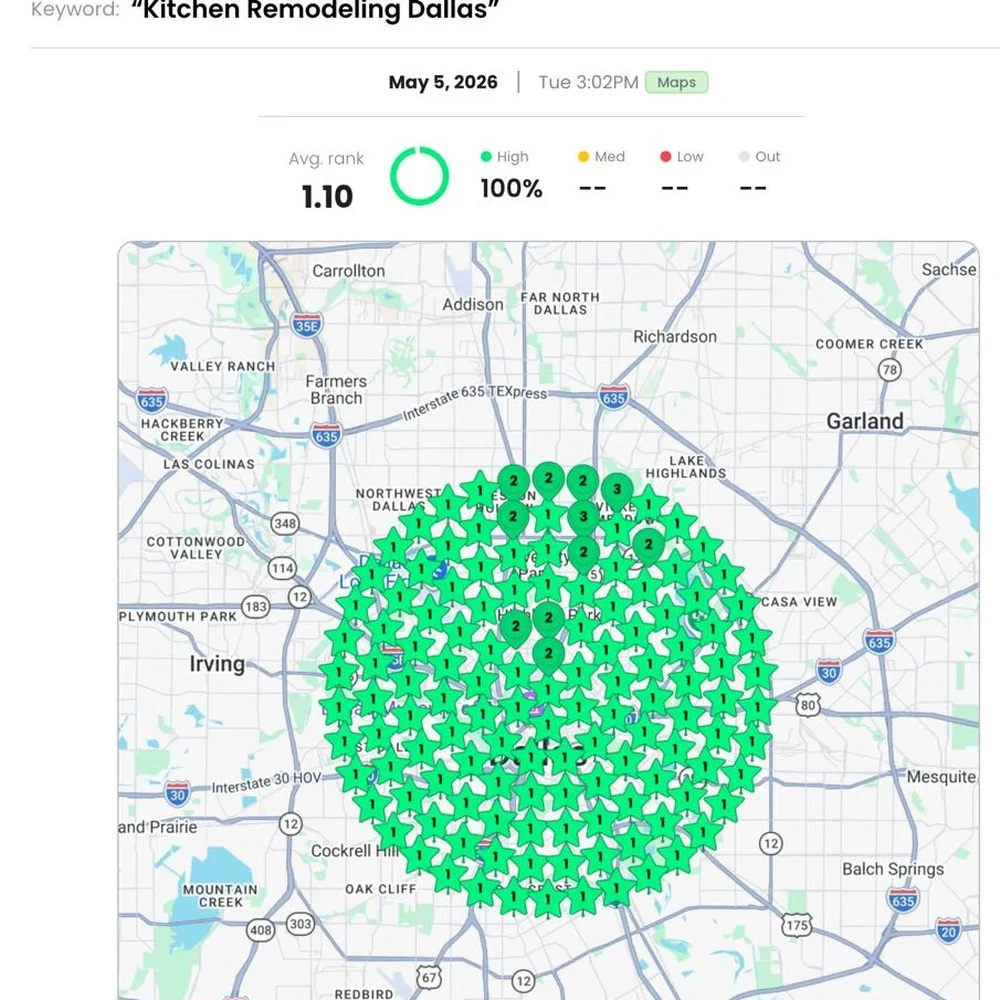Click the Interstate 635 TEXpress road label
Viewport: 1000px width, 1000px height.
[474, 402]
